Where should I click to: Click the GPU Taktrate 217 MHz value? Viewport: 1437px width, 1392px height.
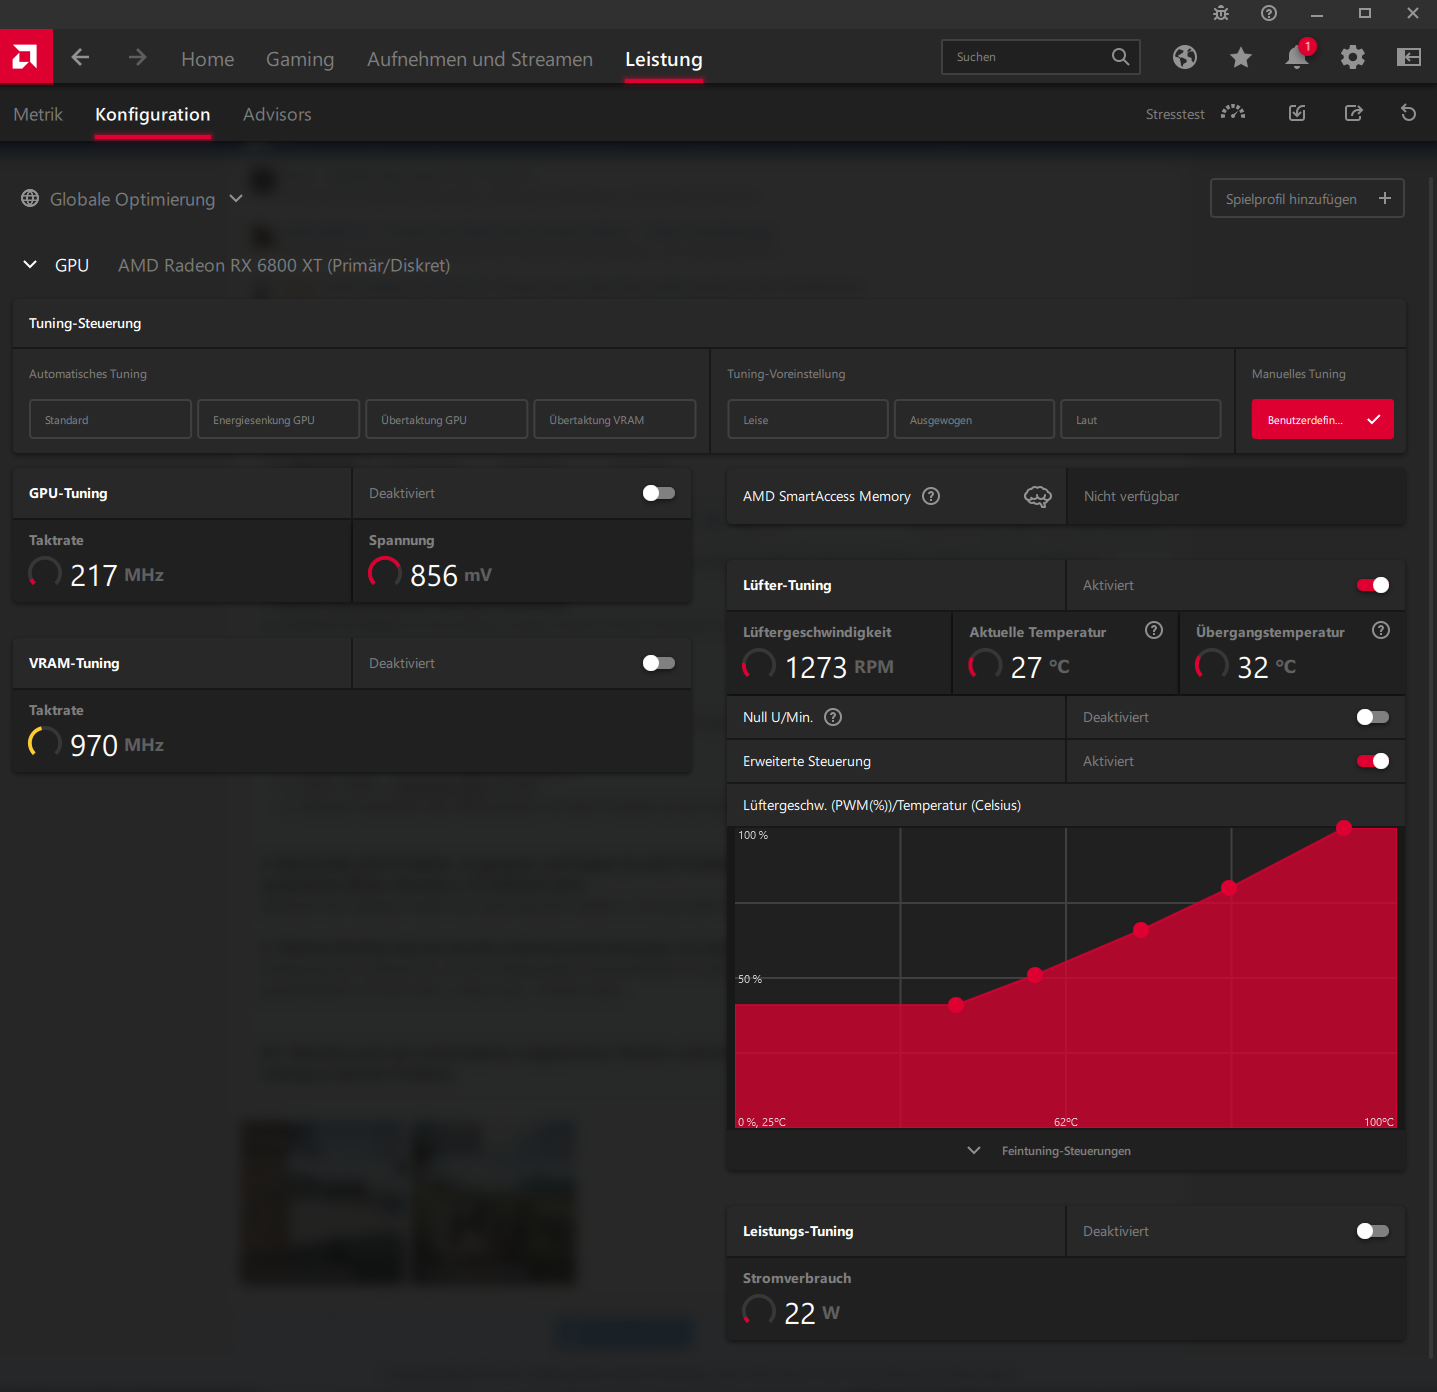tap(117, 575)
